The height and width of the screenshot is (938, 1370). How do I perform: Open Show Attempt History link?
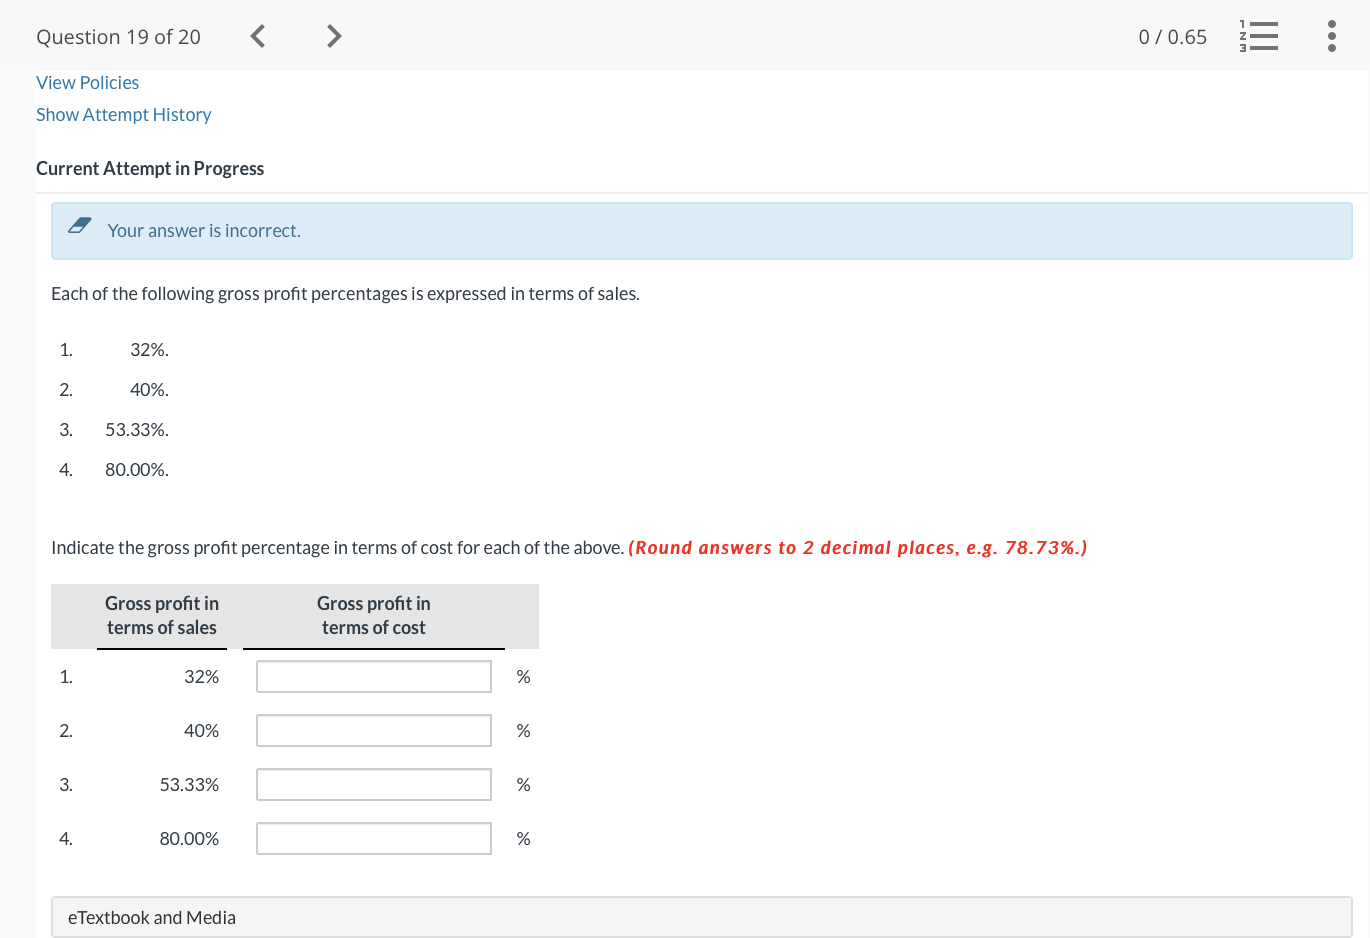[x=124, y=115]
